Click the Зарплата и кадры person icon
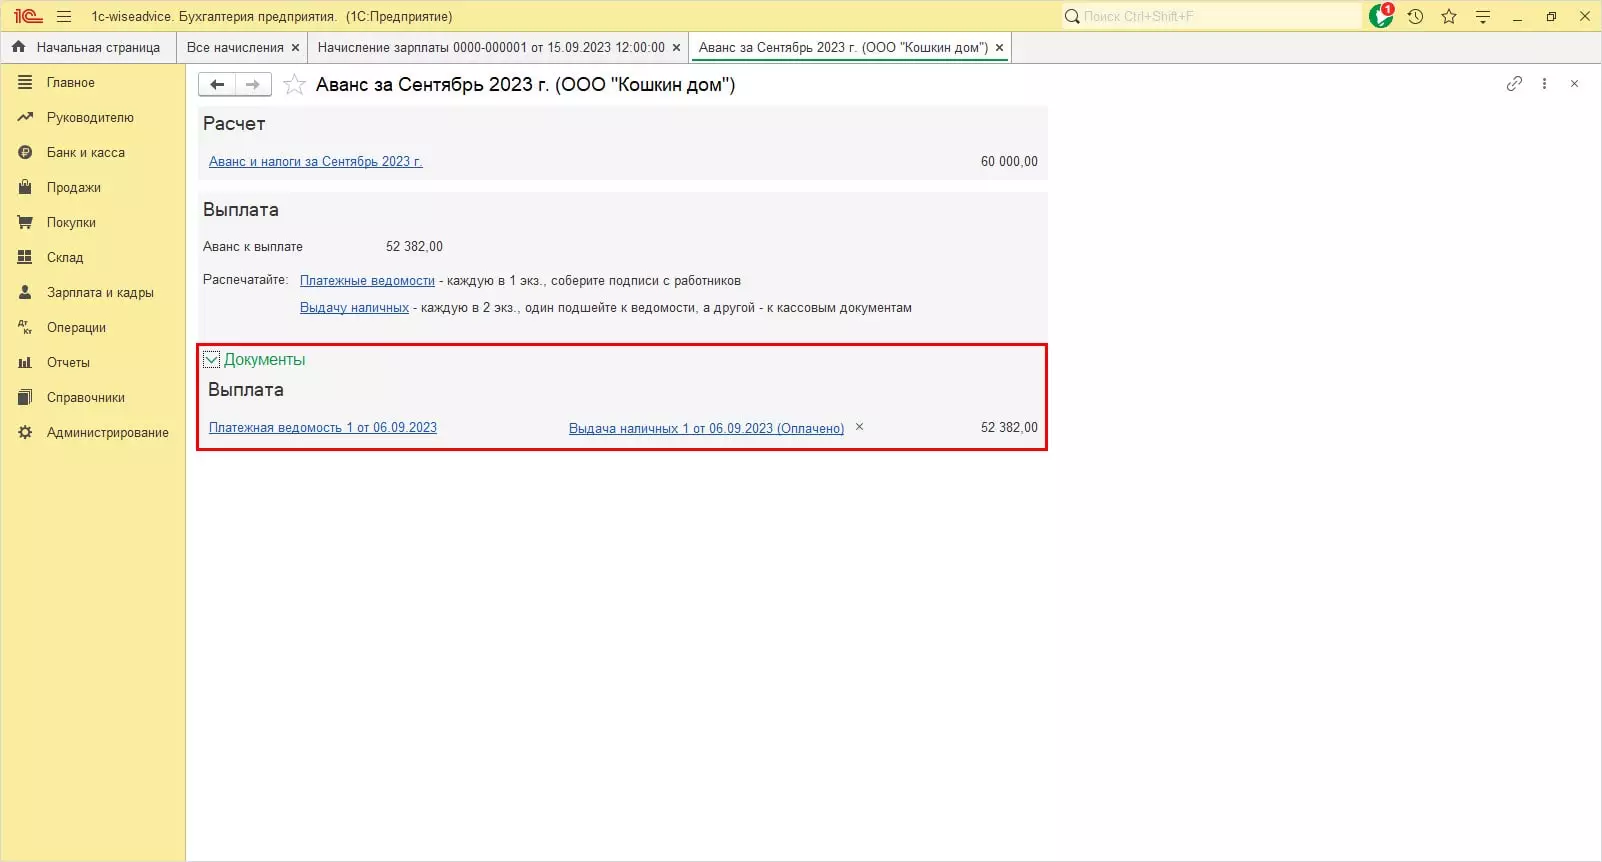Image resolution: width=1602 pixels, height=862 pixels. tap(25, 292)
